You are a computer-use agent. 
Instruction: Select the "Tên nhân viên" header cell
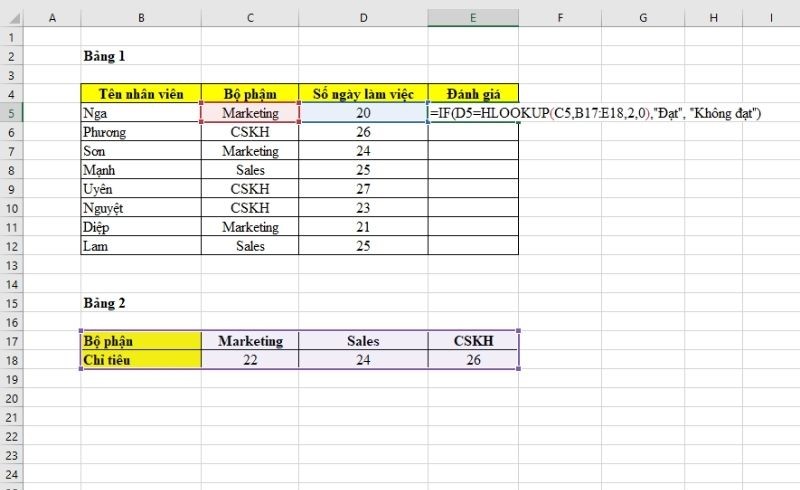pos(140,94)
